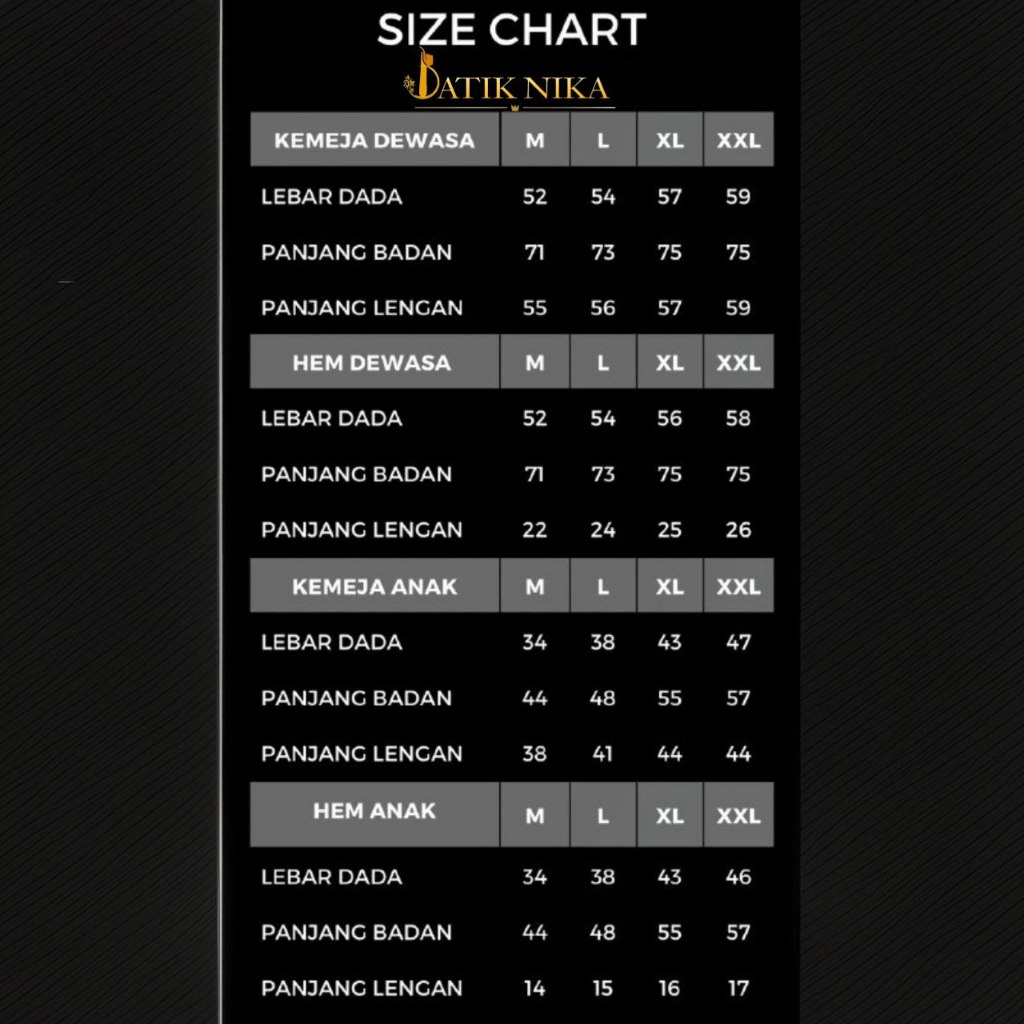The width and height of the screenshot is (1024, 1024).
Task: Click the L column header in Kemeja Anak
Action: [602, 587]
